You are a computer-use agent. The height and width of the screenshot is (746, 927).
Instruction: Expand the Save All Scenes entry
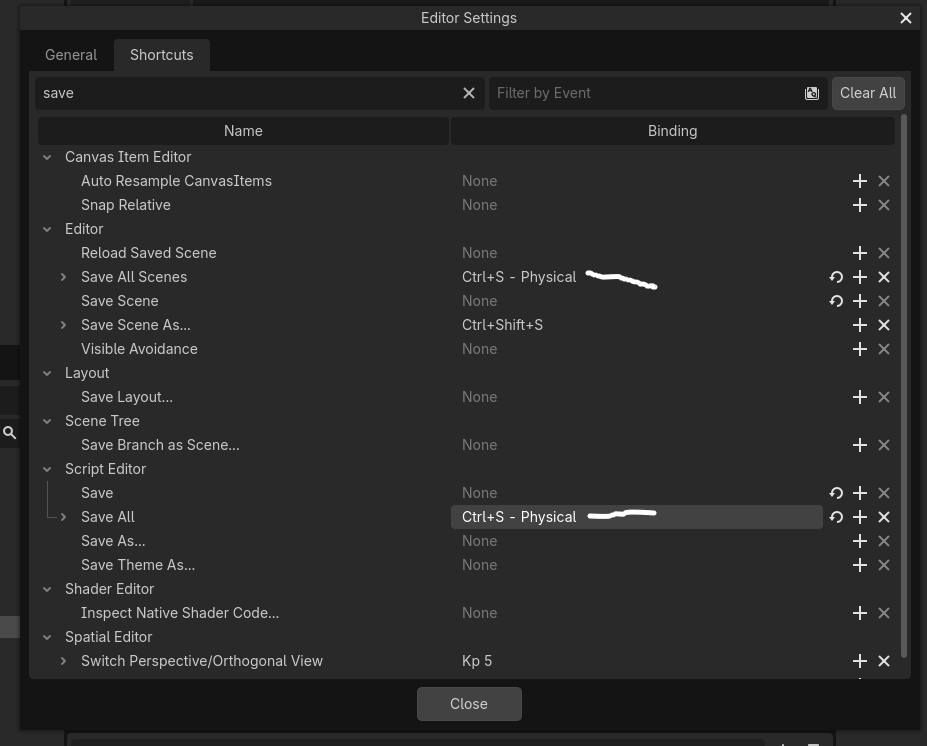(63, 277)
